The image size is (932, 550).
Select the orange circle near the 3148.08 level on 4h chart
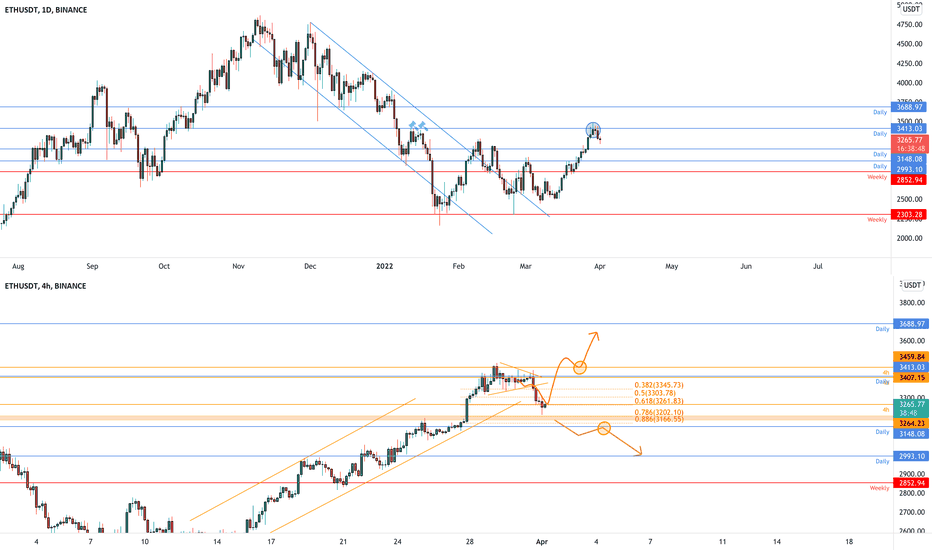pos(604,428)
